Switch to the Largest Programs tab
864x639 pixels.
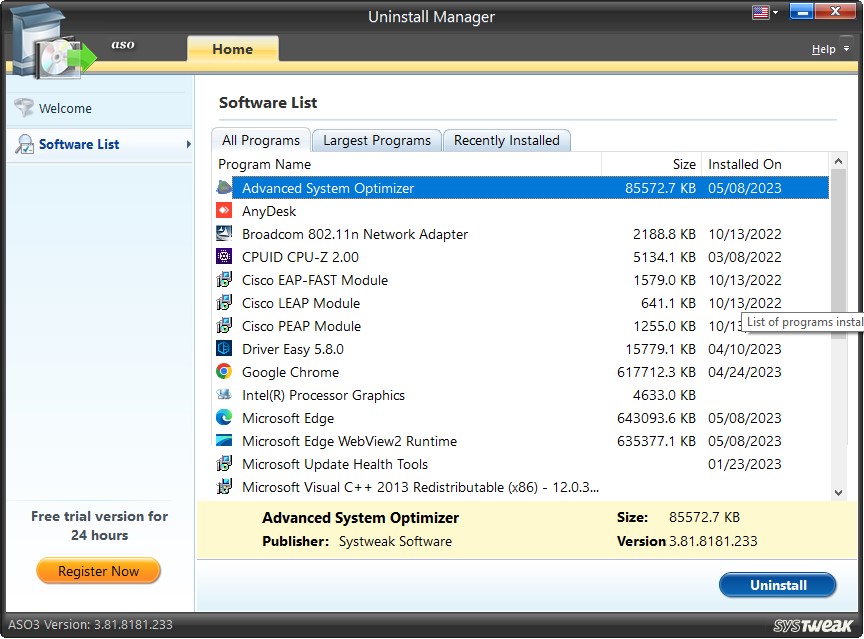(376, 140)
